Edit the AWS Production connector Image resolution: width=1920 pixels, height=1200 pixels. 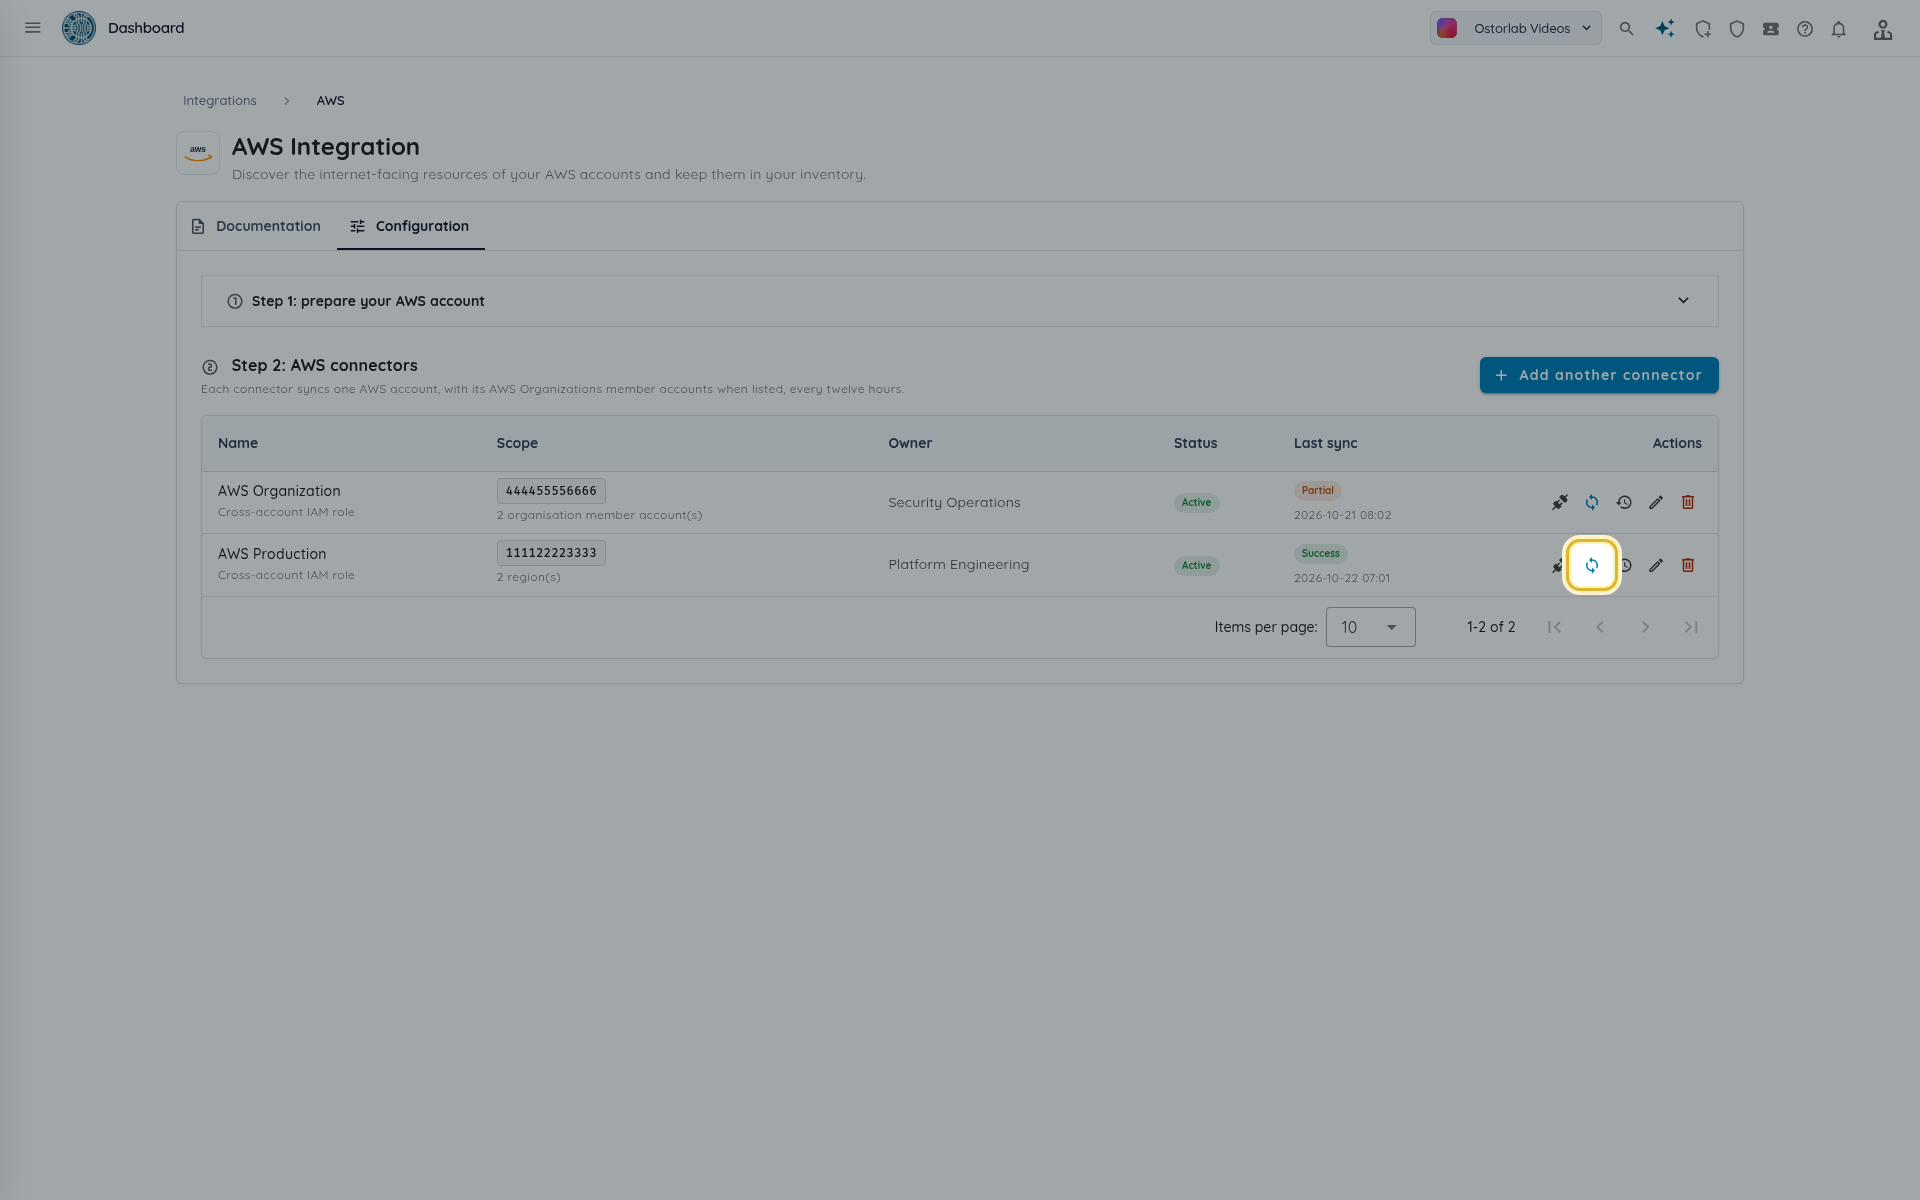pyautogui.click(x=1656, y=565)
